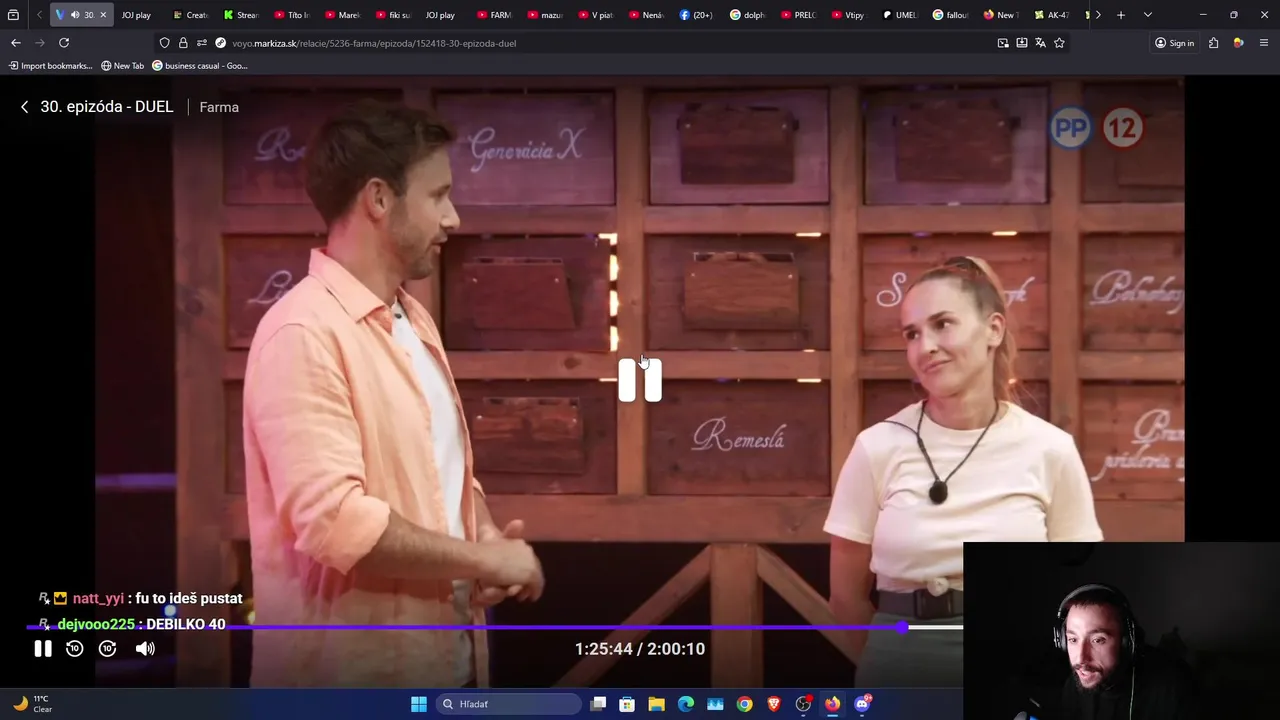Close the active 30. tab
Image resolution: width=1280 pixels, height=720 pixels.
102,15
